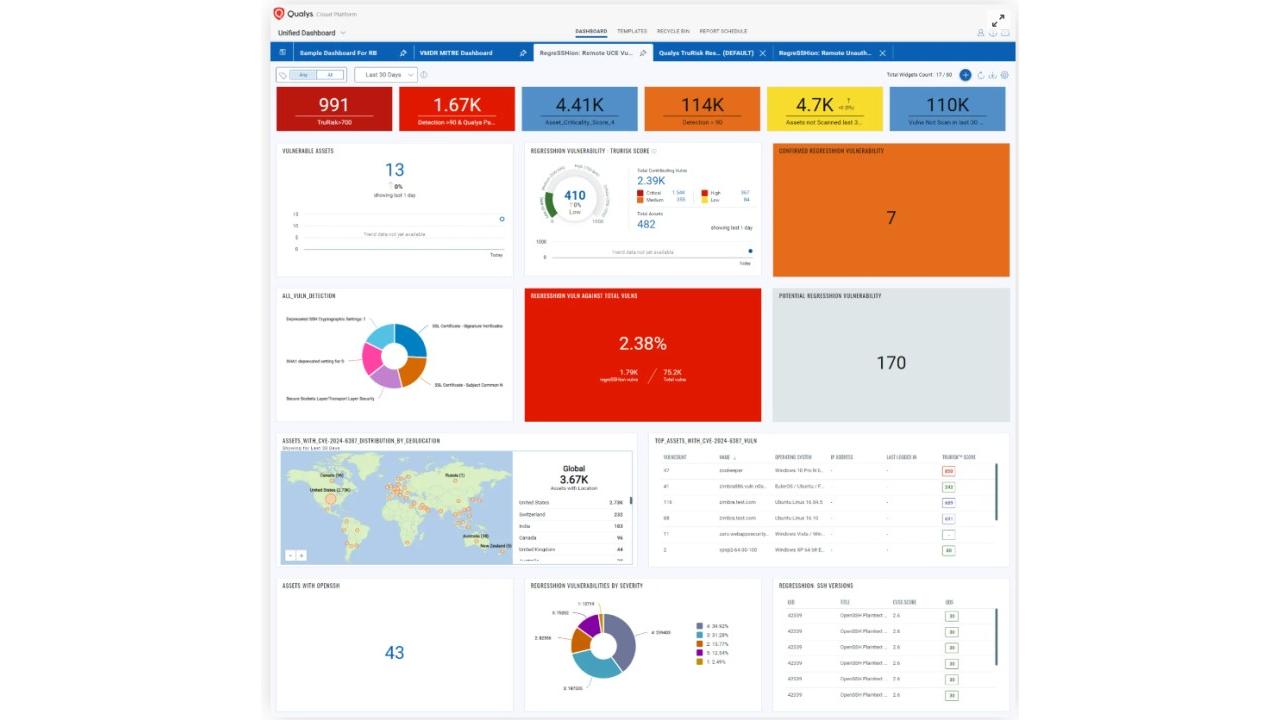1280x720 pixels.
Task: Click Potential Regresshion Vulnerability count 170
Action: (891, 363)
